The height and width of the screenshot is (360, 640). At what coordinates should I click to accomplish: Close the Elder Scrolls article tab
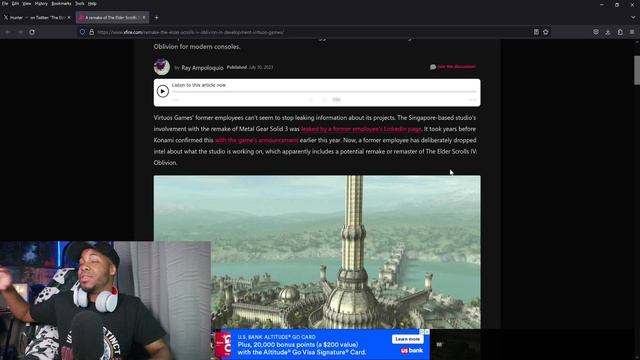pos(144,18)
